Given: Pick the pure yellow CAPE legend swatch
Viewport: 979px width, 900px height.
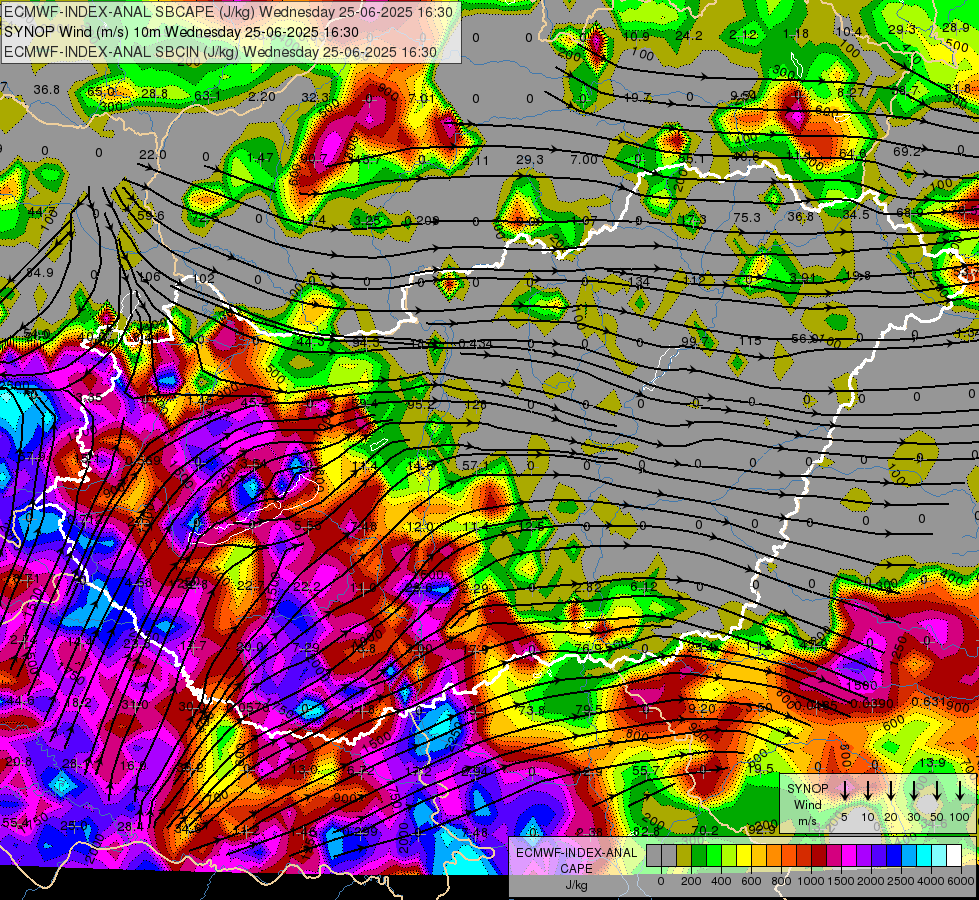Looking at the screenshot, I should (744, 856).
